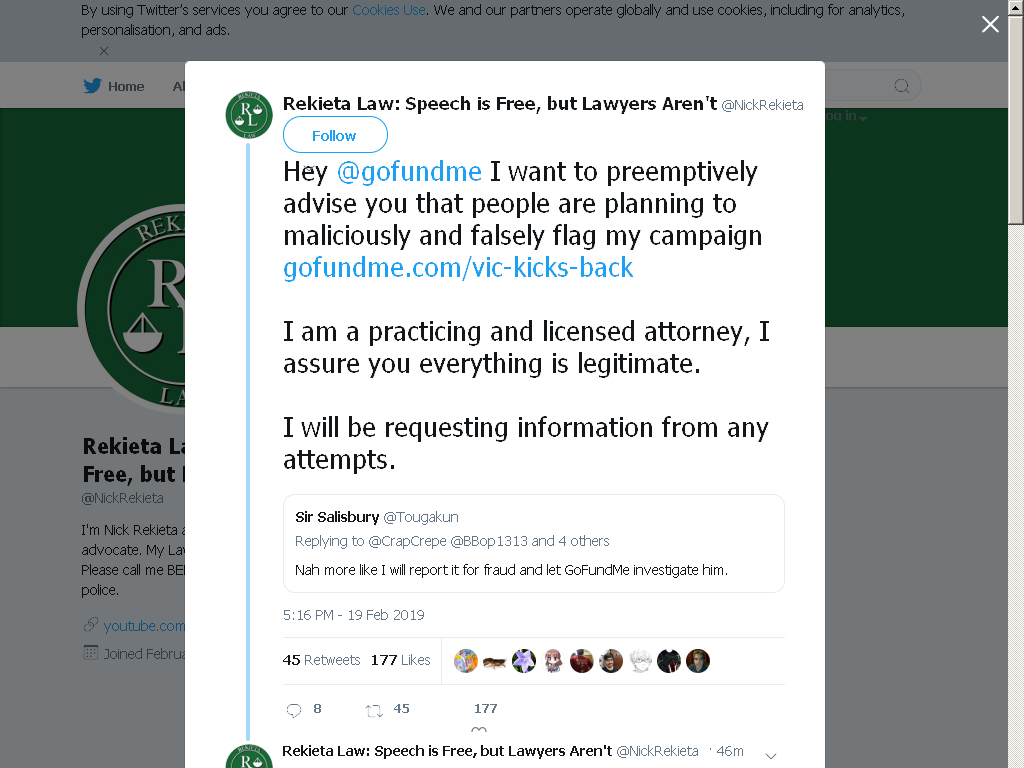Image resolution: width=1024 pixels, height=768 pixels.
Task: Click the retweet arrows icon
Action: coord(374,711)
